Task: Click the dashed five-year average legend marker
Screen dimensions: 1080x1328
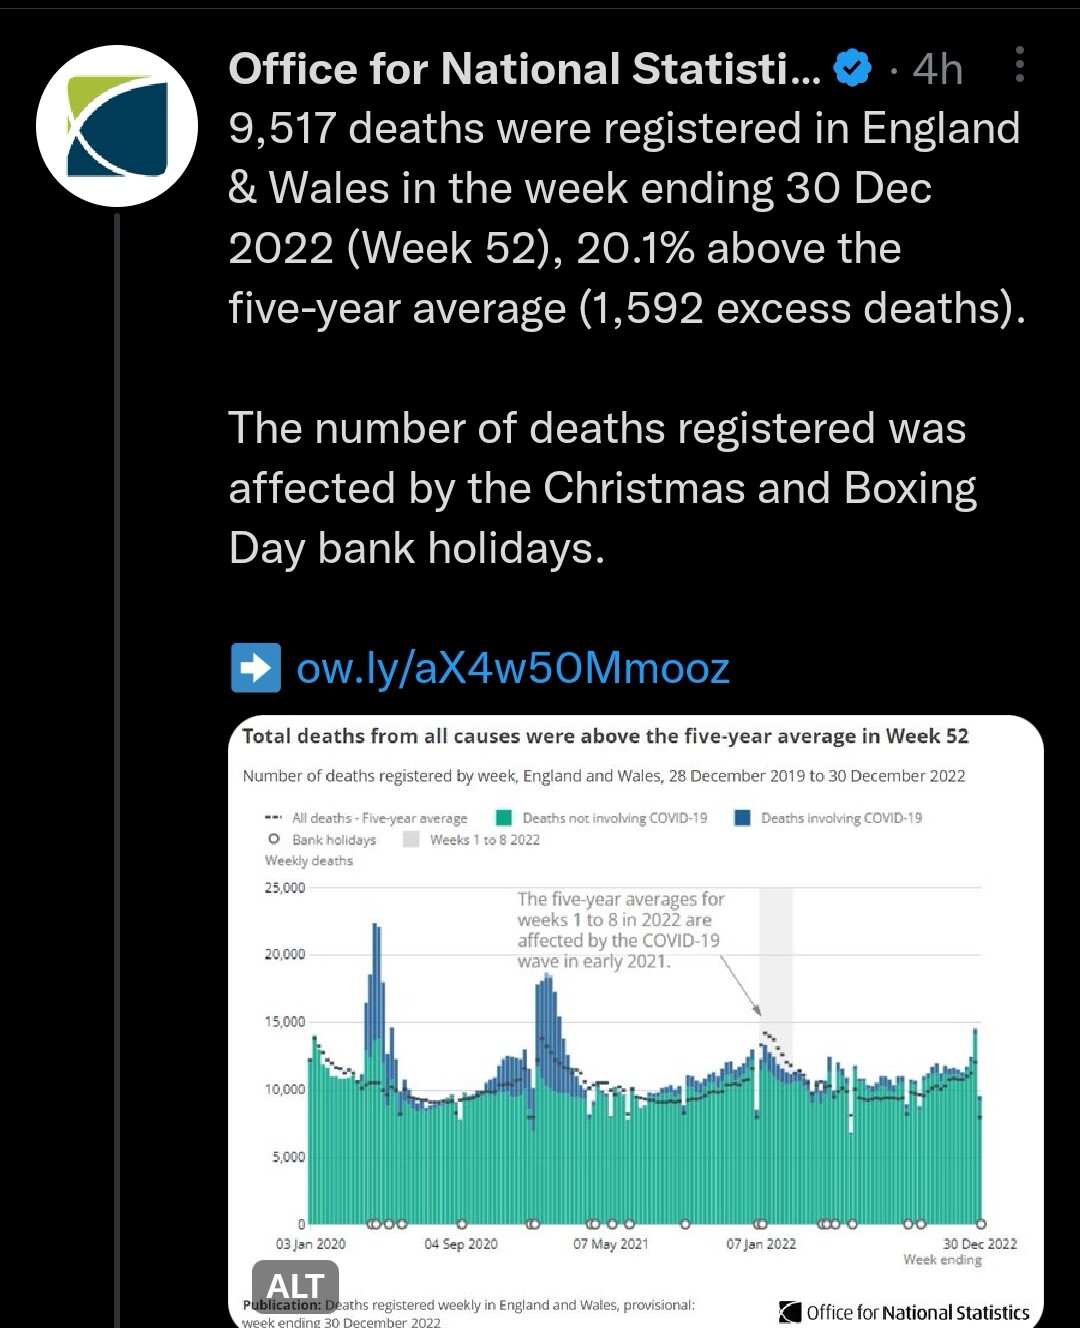Action: [273, 818]
